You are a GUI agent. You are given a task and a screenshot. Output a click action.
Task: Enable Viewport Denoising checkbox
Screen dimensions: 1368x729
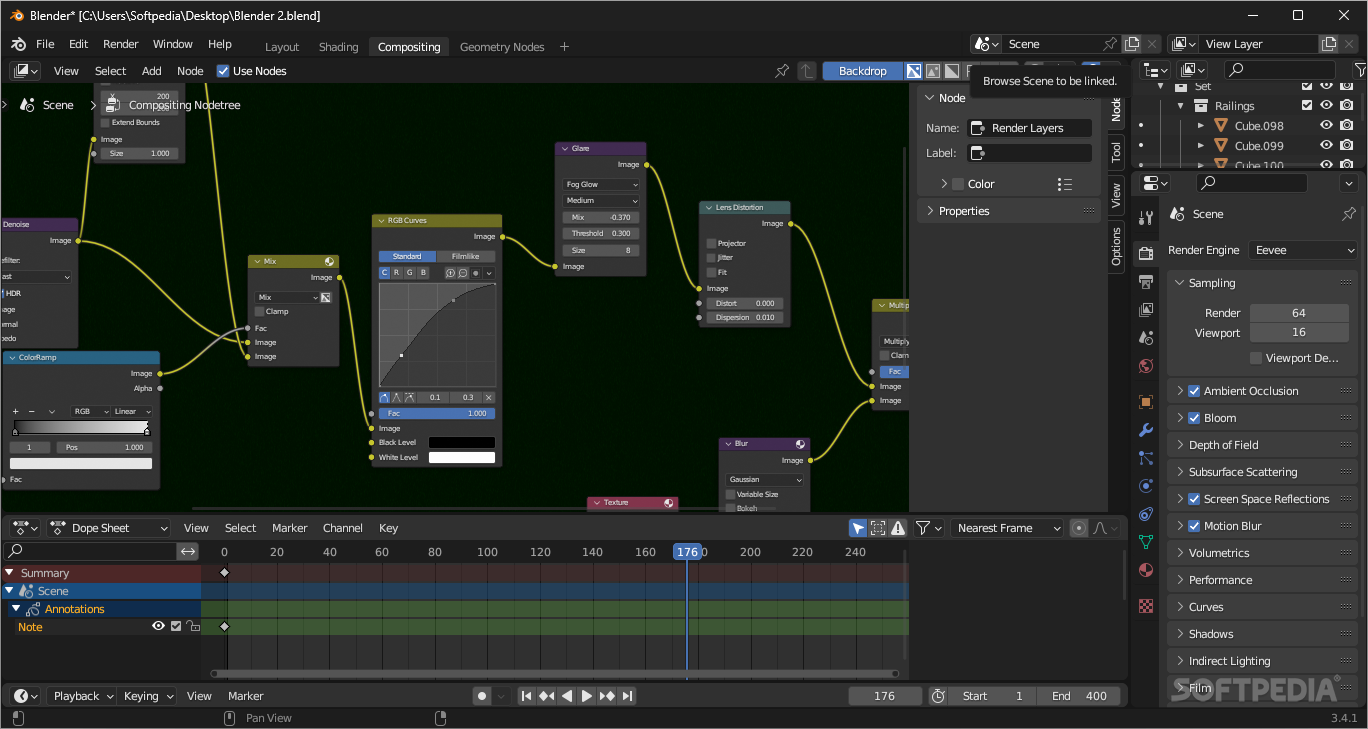(x=1256, y=358)
